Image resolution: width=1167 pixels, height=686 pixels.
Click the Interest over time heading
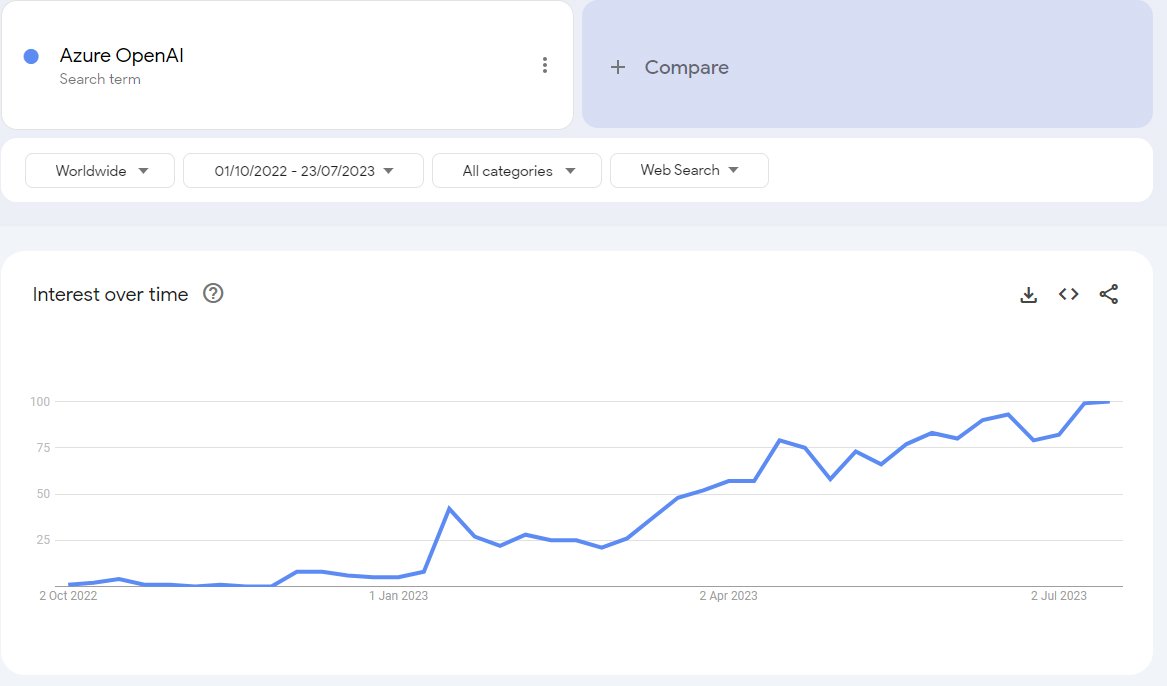[110, 295]
